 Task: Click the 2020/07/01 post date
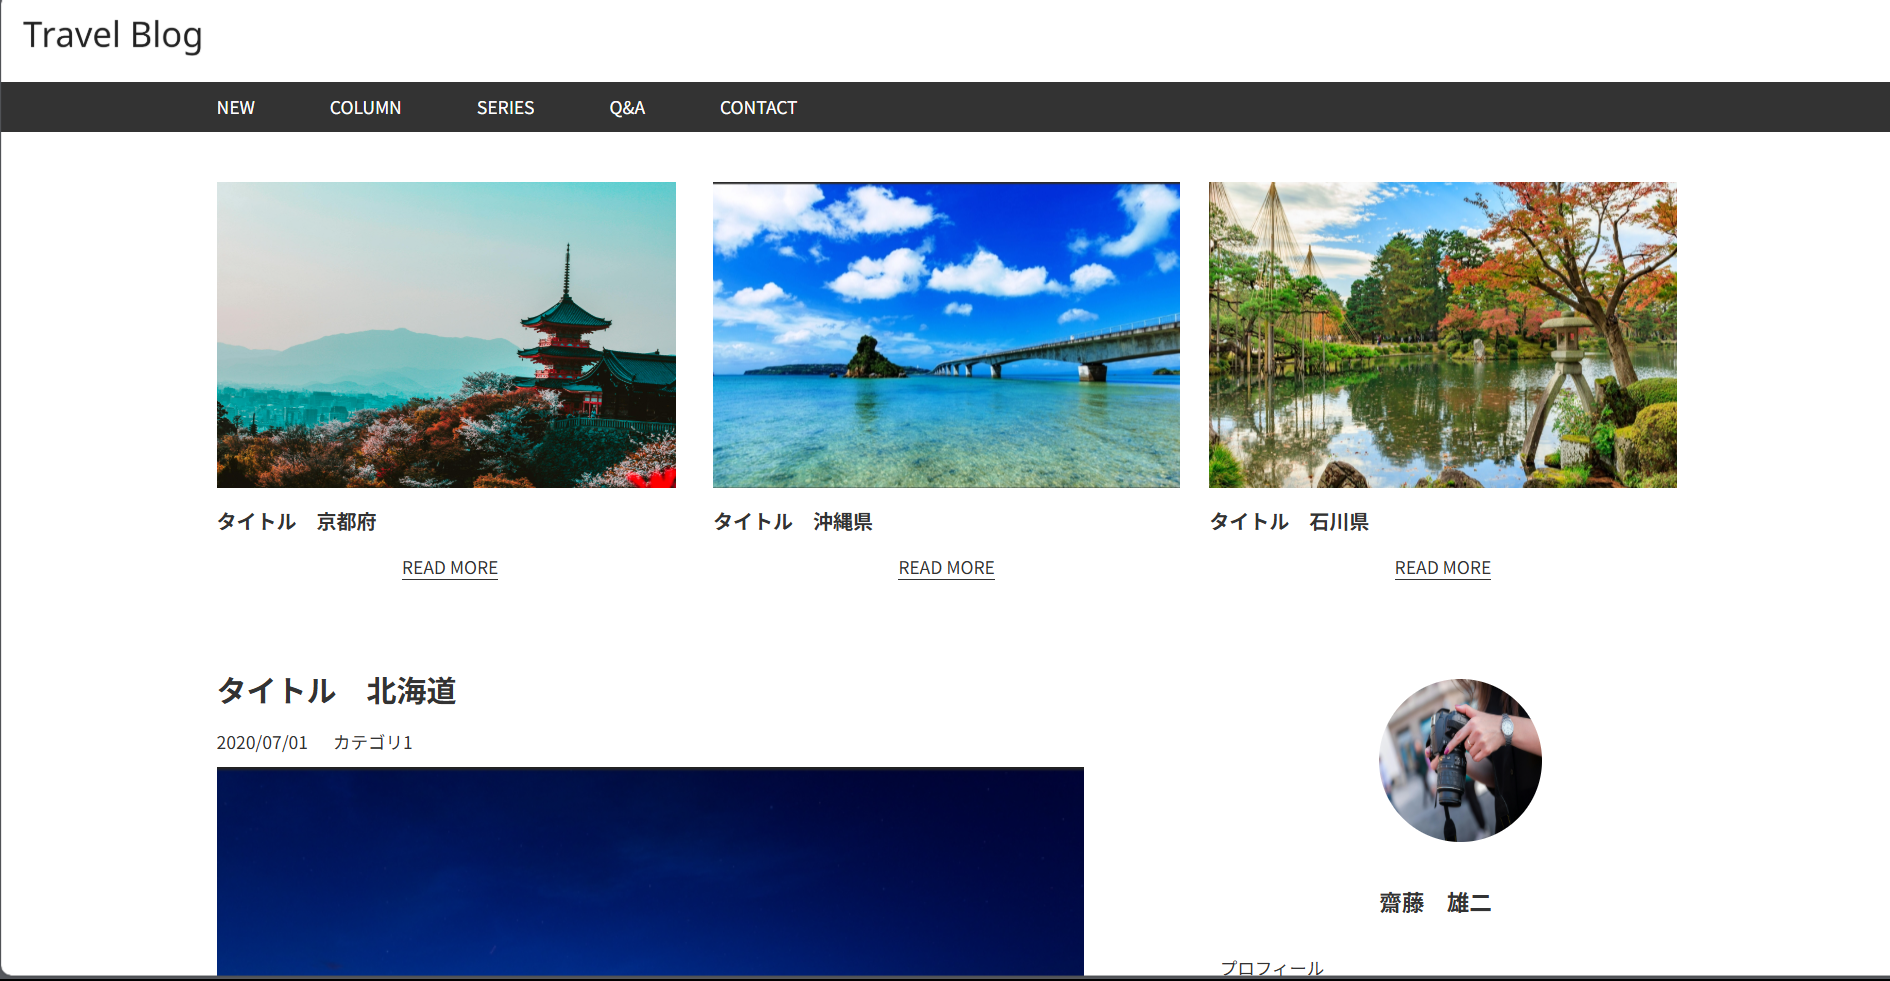pos(262,743)
